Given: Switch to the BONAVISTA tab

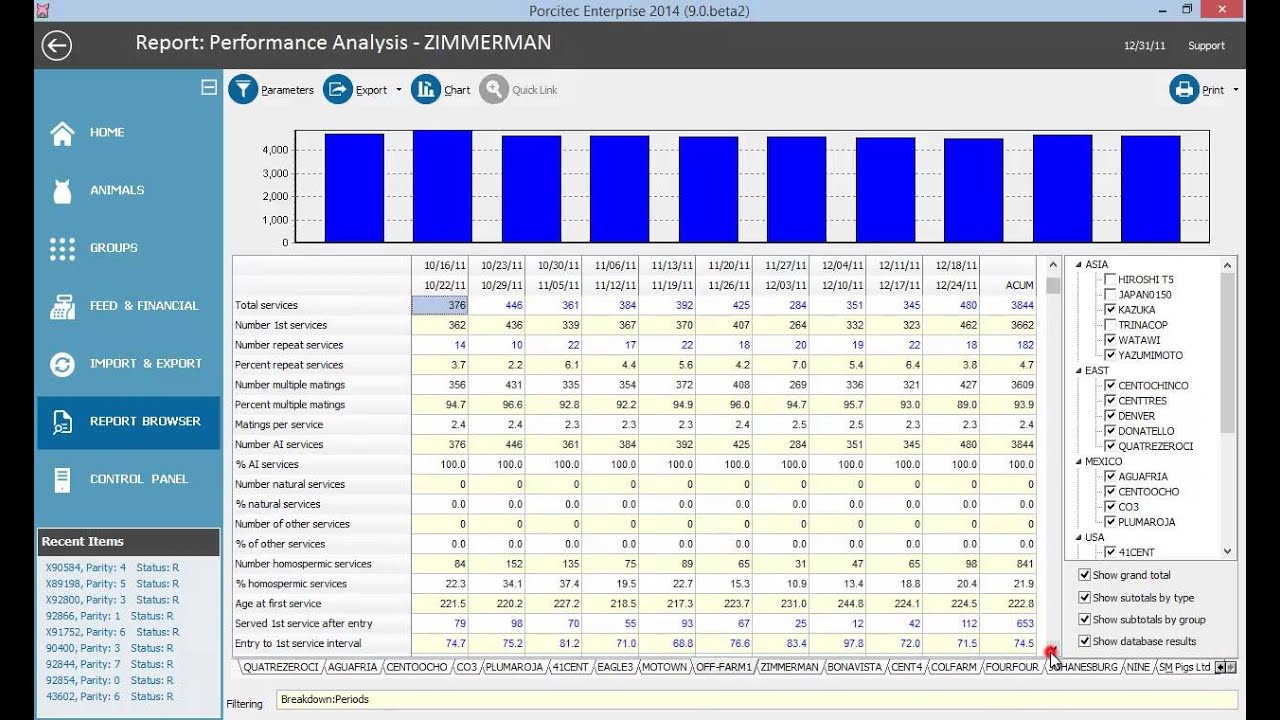Looking at the screenshot, I should 854,667.
